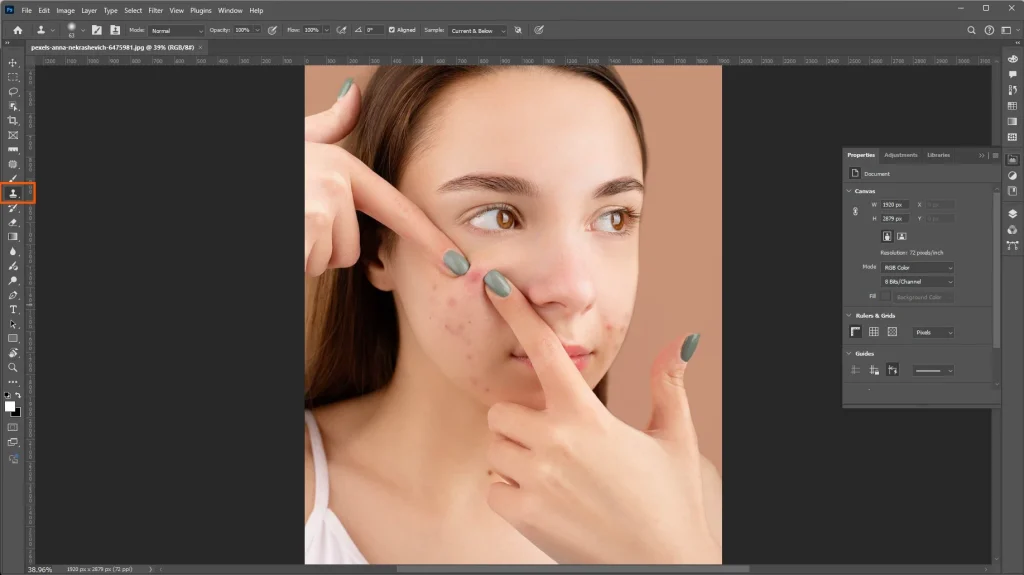Select the Gradient tool
1024x575 pixels.
(x=12, y=237)
